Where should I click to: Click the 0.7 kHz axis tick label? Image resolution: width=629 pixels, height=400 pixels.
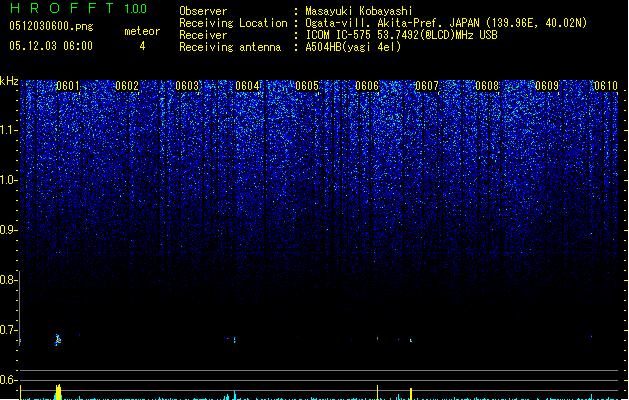tap(8, 330)
